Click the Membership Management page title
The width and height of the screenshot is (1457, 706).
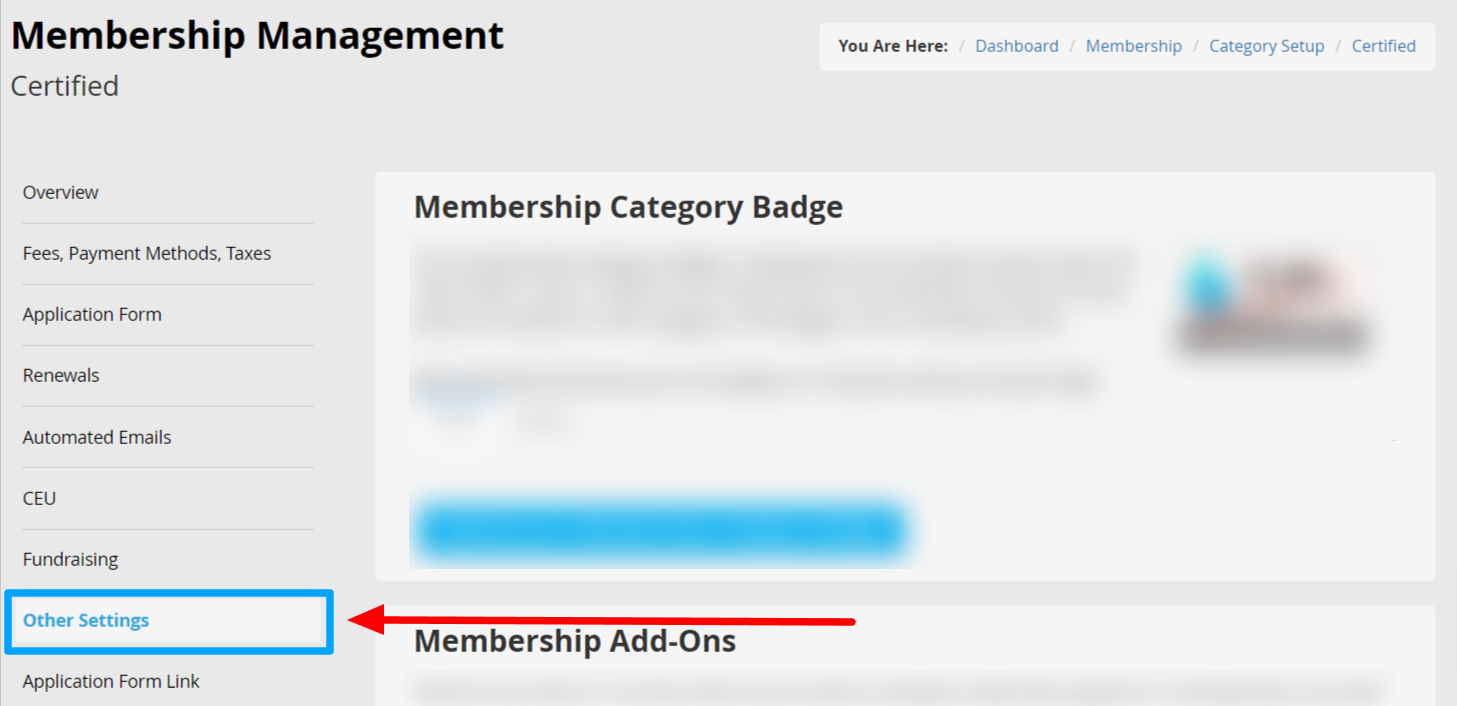(x=257, y=35)
